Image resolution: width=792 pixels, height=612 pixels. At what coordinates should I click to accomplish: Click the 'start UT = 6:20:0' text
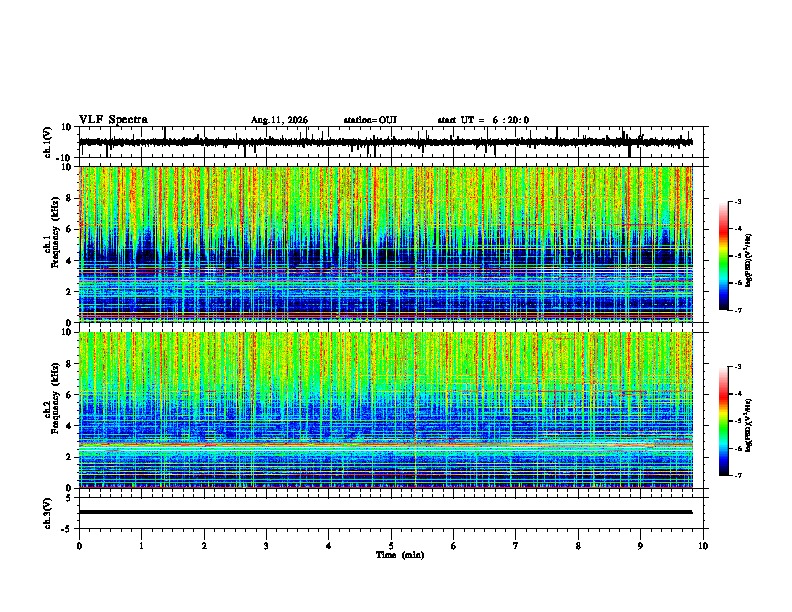click(483, 120)
